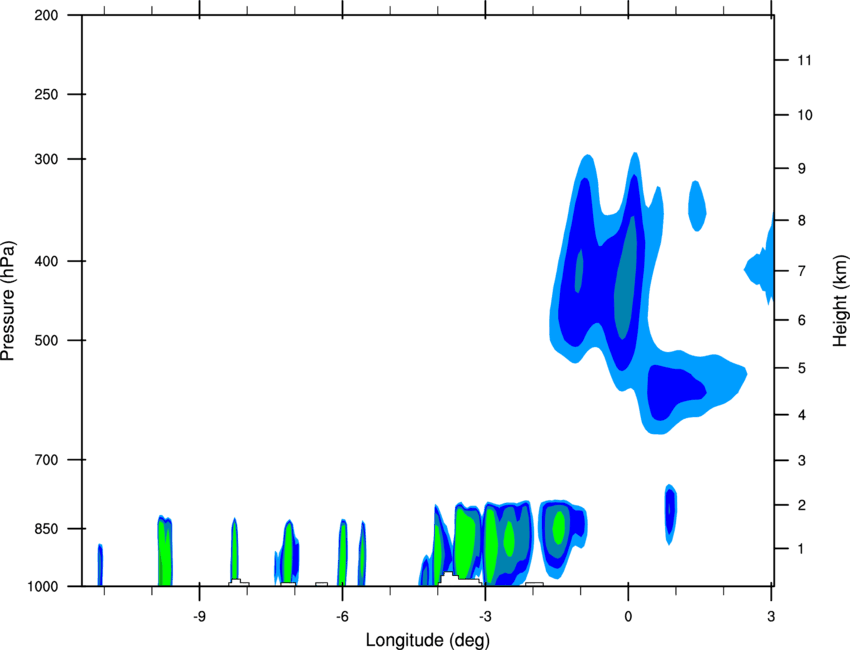Click height tick label 2

click(x=802, y=505)
